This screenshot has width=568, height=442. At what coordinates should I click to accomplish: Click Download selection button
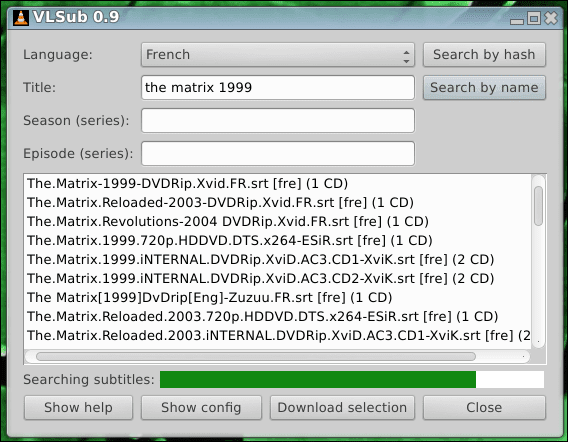pos(342,408)
